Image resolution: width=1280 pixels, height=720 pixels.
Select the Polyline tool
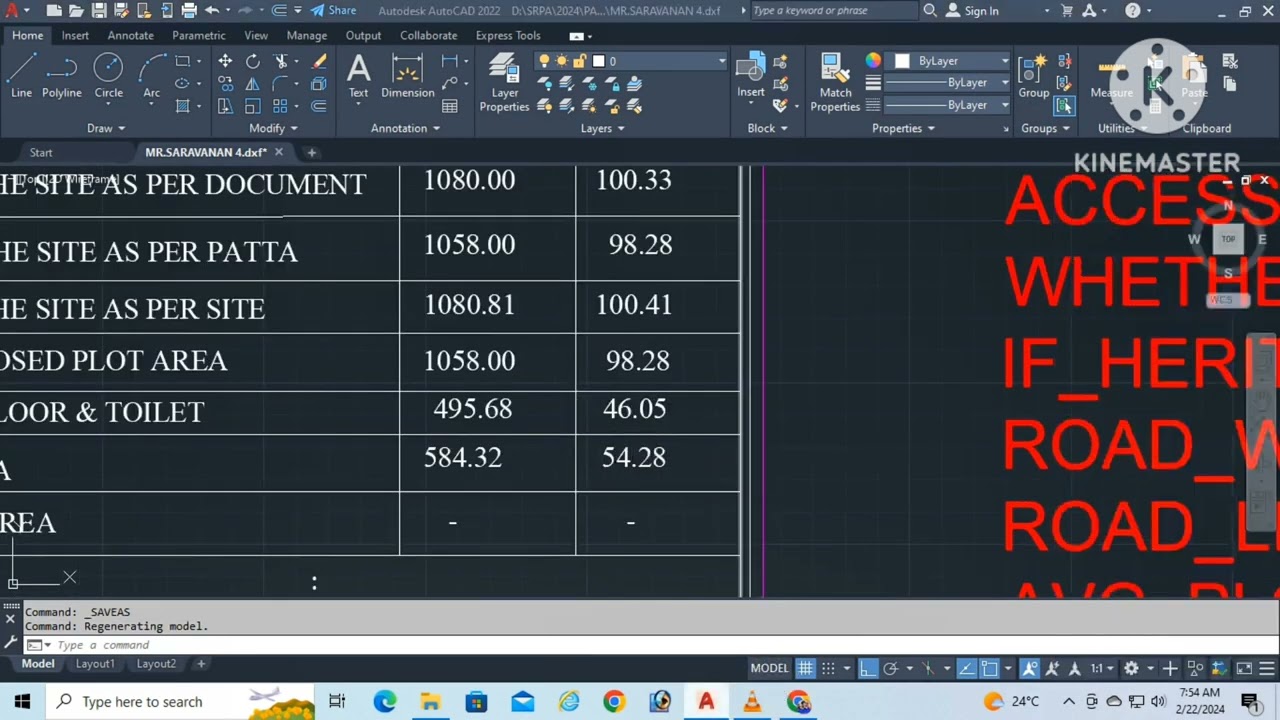click(61, 76)
